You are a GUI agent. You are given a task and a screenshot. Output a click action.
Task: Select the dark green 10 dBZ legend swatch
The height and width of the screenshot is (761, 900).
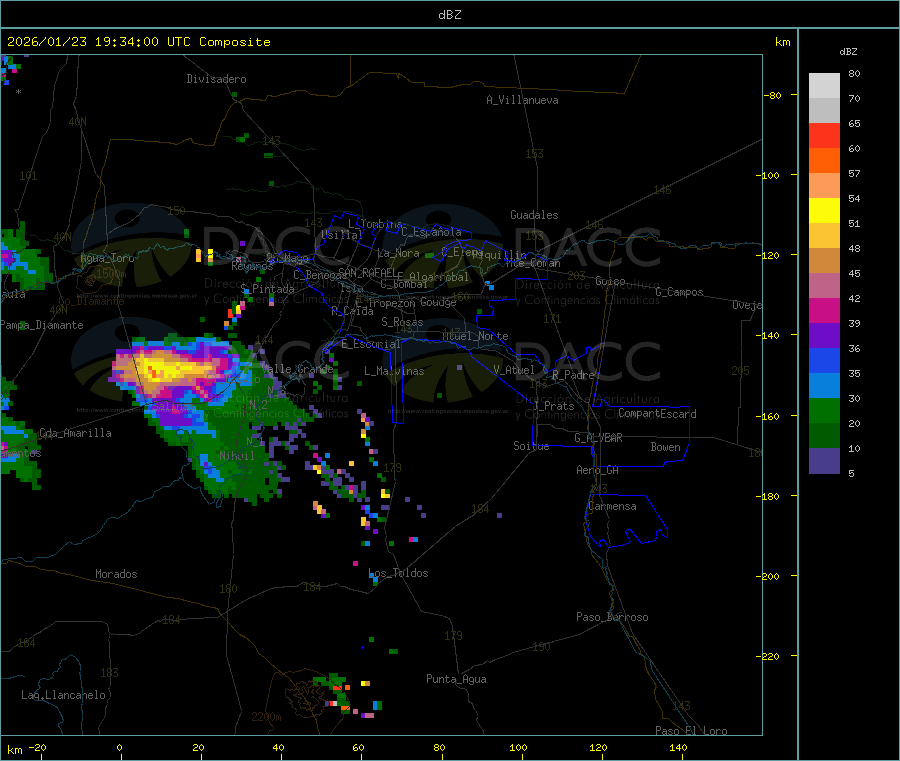[x=824, y=436]
